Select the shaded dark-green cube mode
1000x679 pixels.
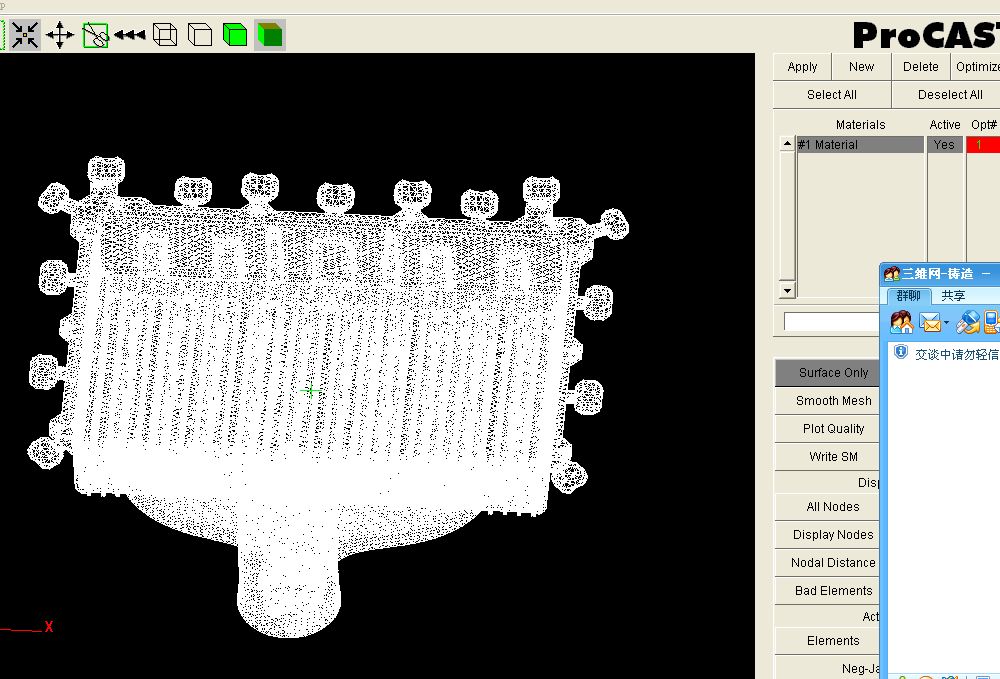270,34
